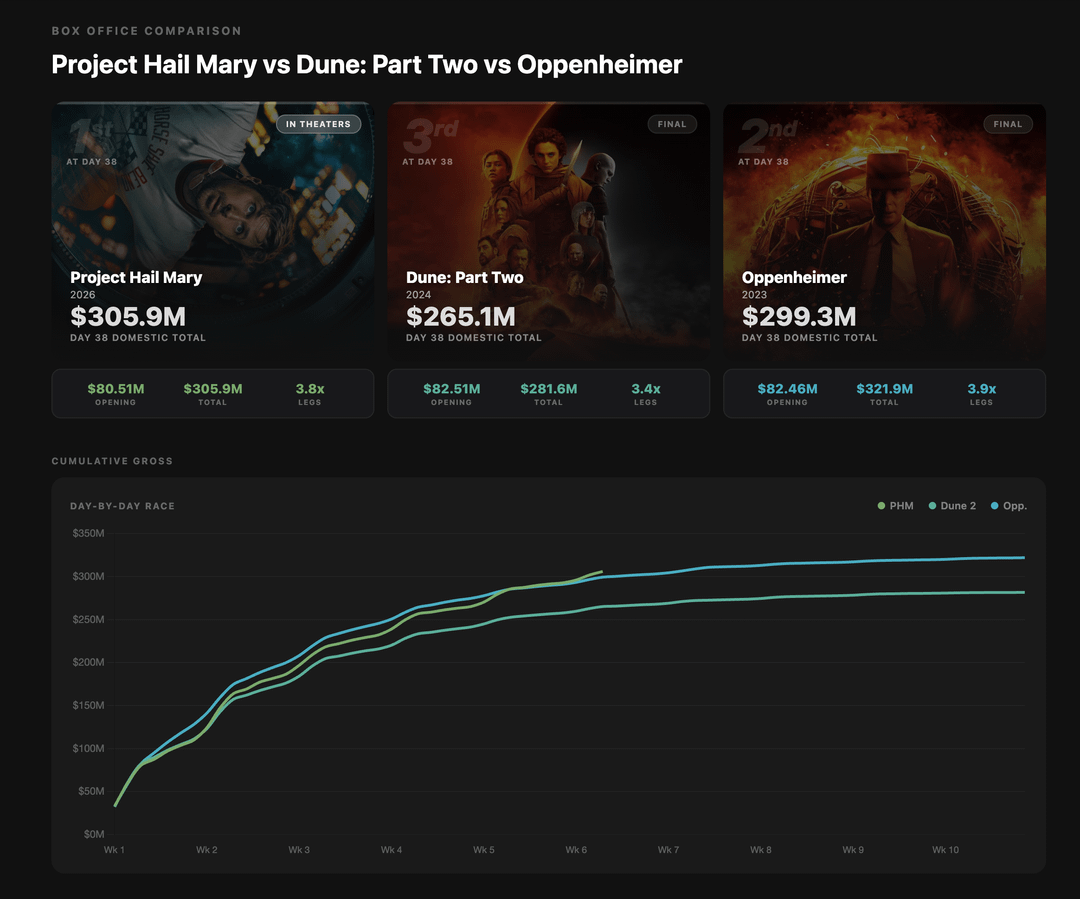Screen dimensions: 1080x899
Task: Toggle the PHM legend series dot
Action: [881, 506]
